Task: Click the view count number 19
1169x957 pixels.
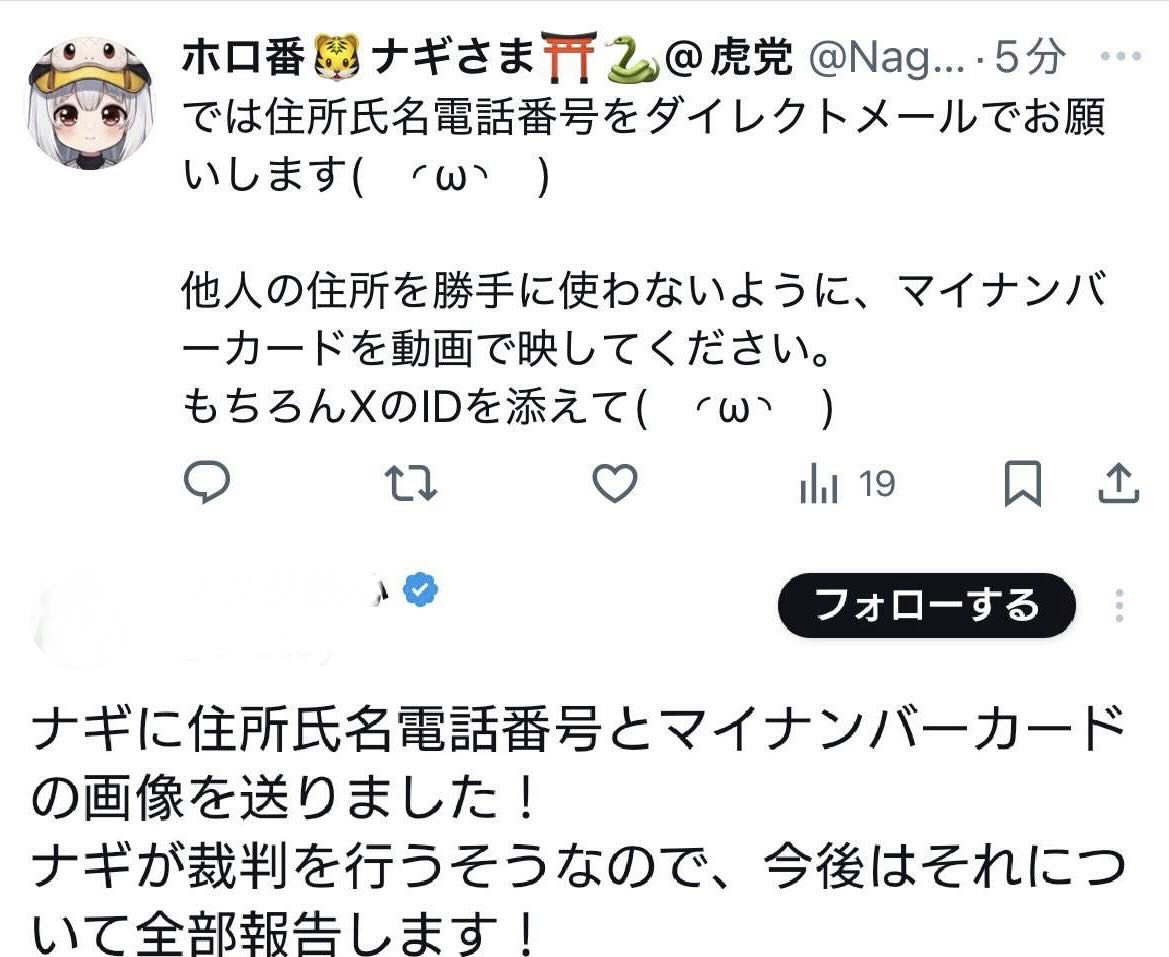Action: point(877,484)
